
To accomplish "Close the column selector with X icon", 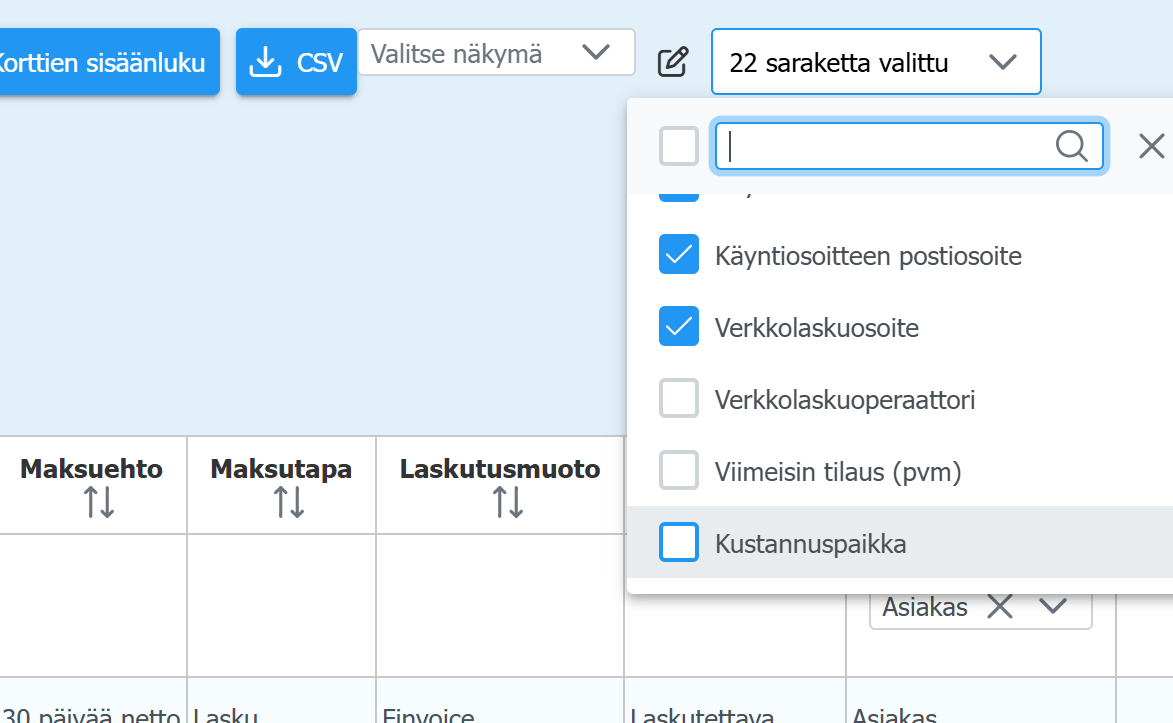I will point(1151,147).
